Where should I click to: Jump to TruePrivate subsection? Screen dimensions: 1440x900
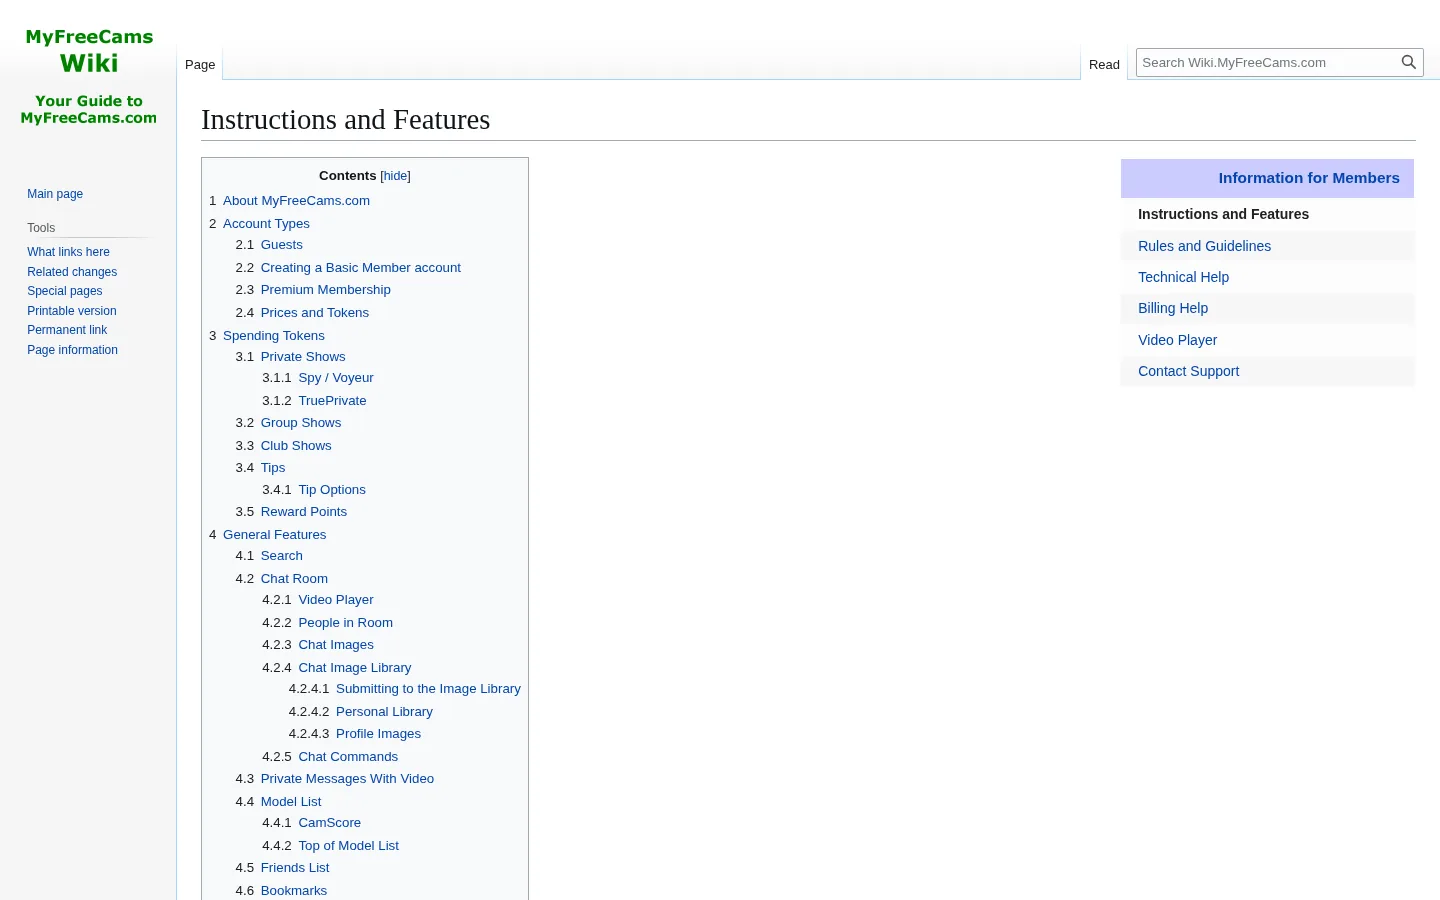(332, 401)
